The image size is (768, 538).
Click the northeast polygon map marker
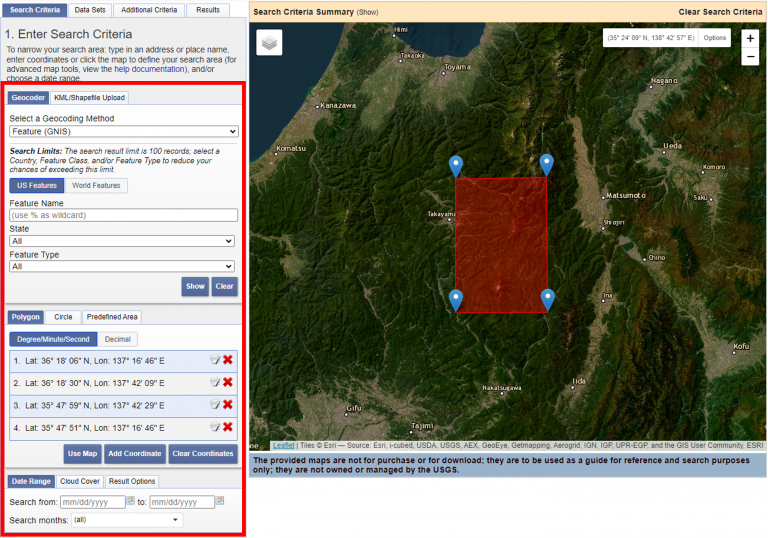(x=547, y=165)
